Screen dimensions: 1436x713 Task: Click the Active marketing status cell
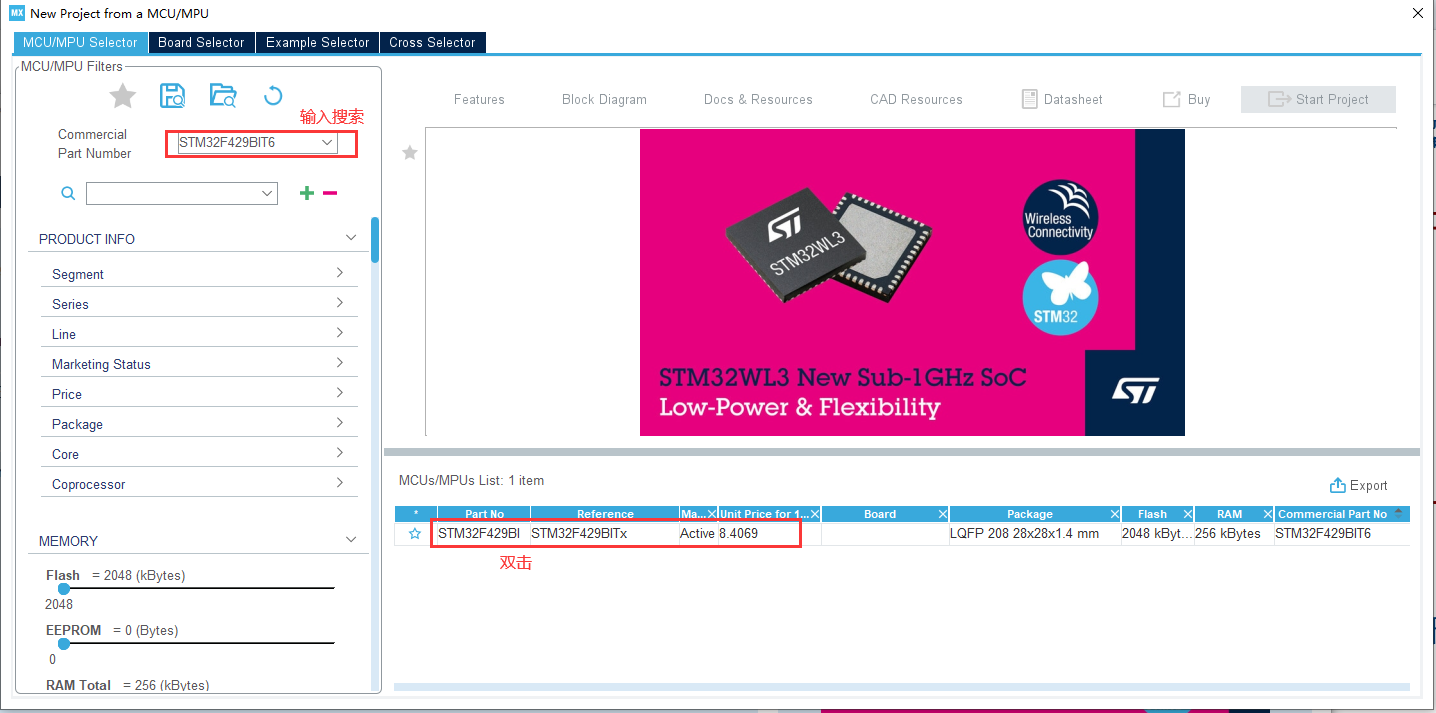[698, 534]
